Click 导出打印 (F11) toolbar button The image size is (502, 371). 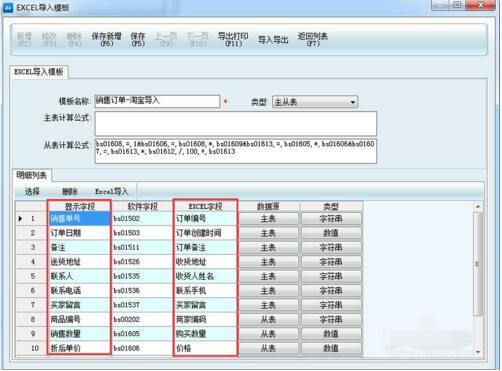pyautogui.click(x=233, y=39)
